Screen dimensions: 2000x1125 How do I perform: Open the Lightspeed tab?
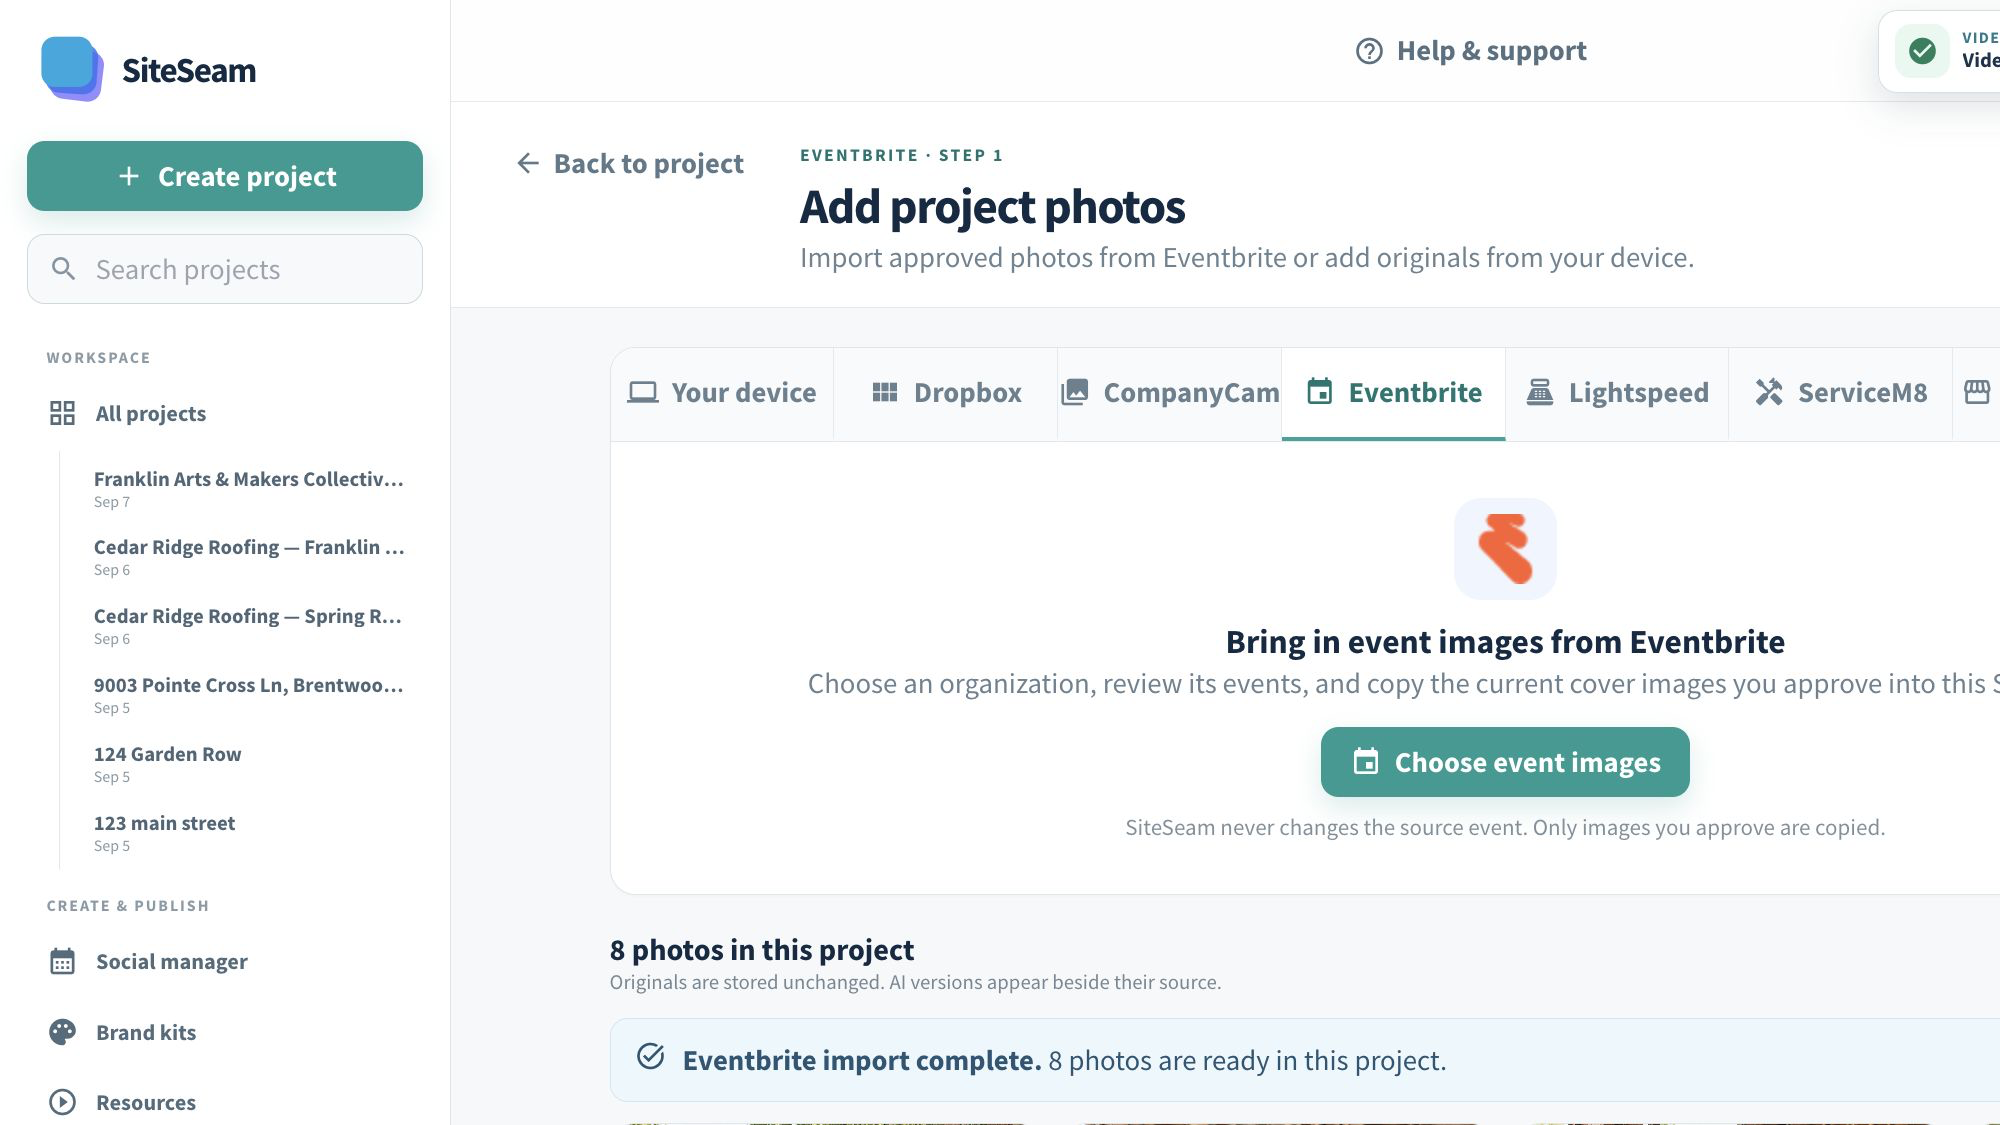tap(1618, 393)
